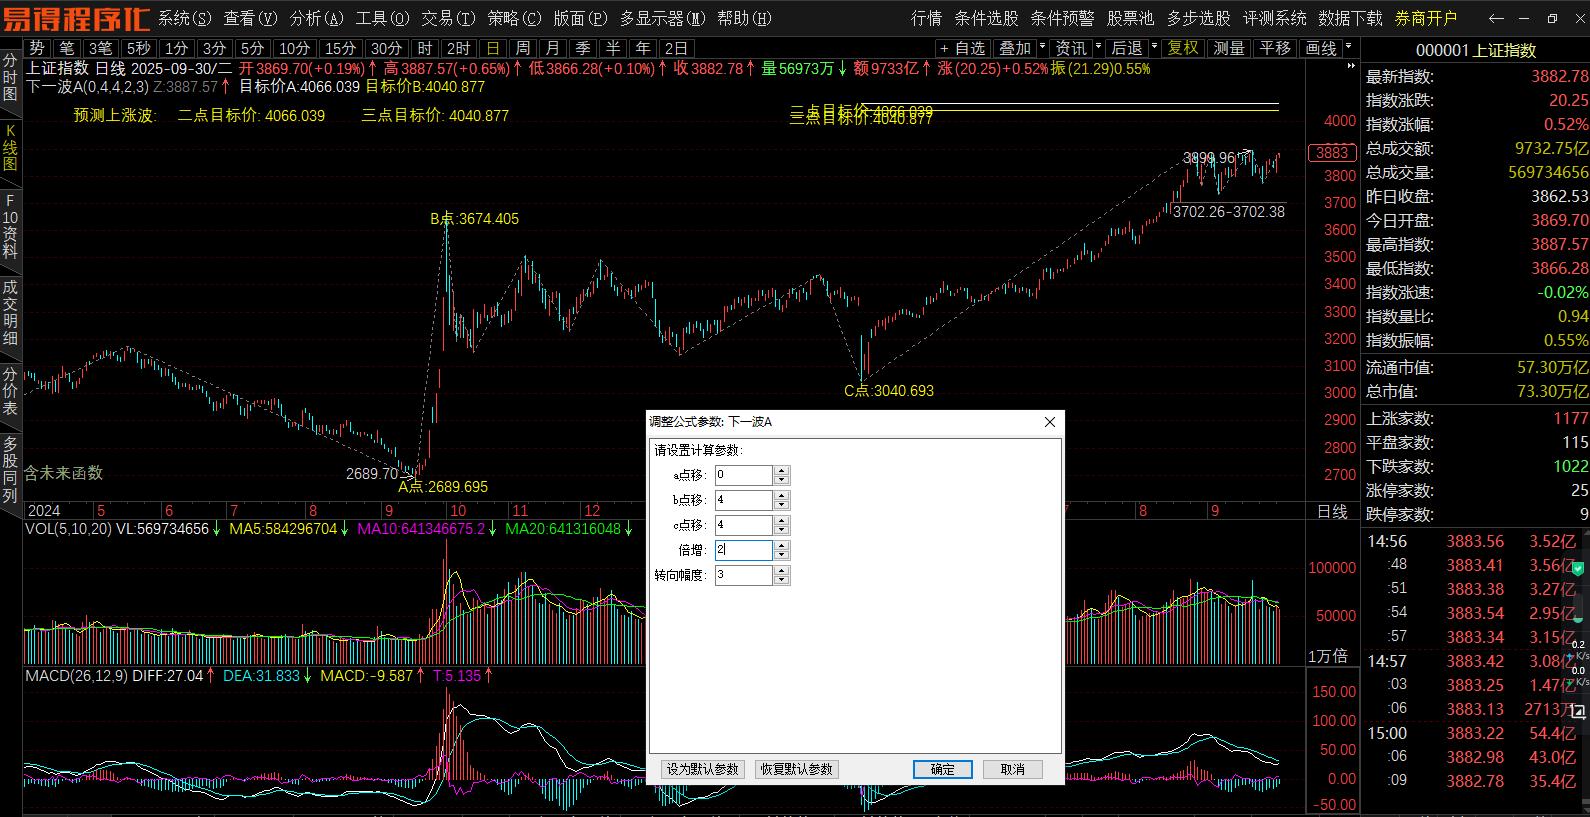
Task: Open the 多股同列 side tab
Action: pyautogui.click(x=10, y=468)
